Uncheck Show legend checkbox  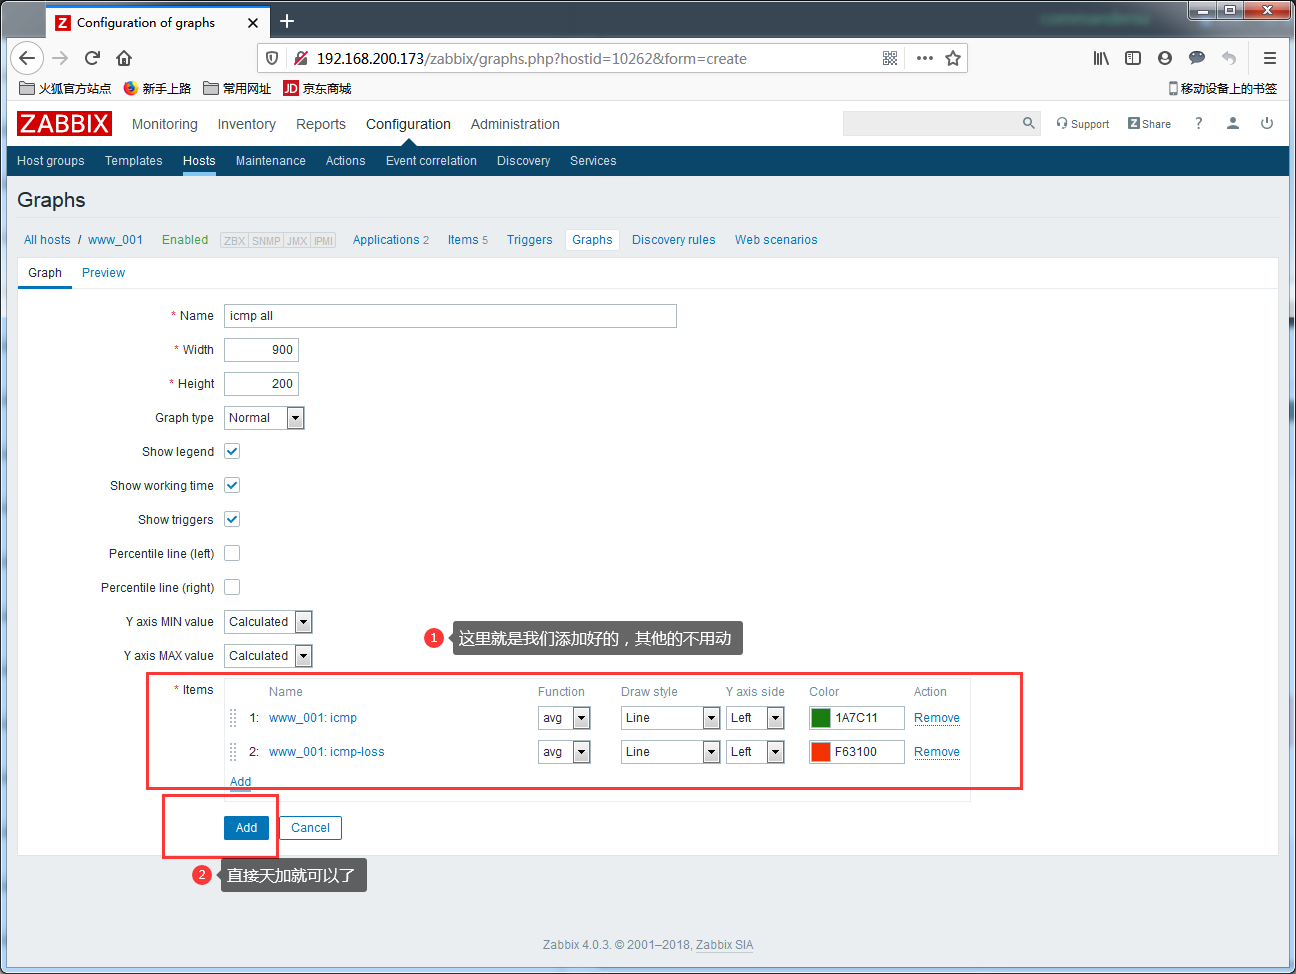tap(232, 451)
